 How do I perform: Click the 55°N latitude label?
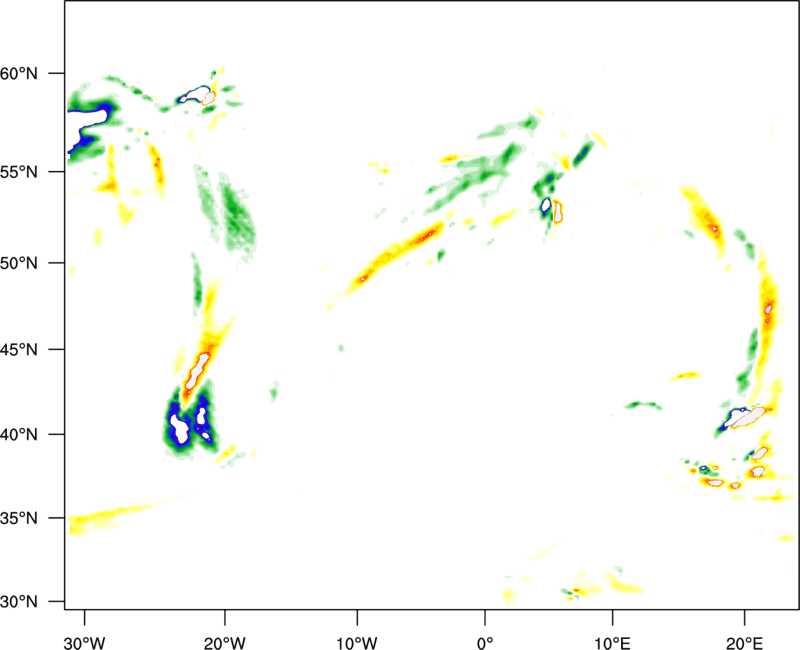point(19,172)
